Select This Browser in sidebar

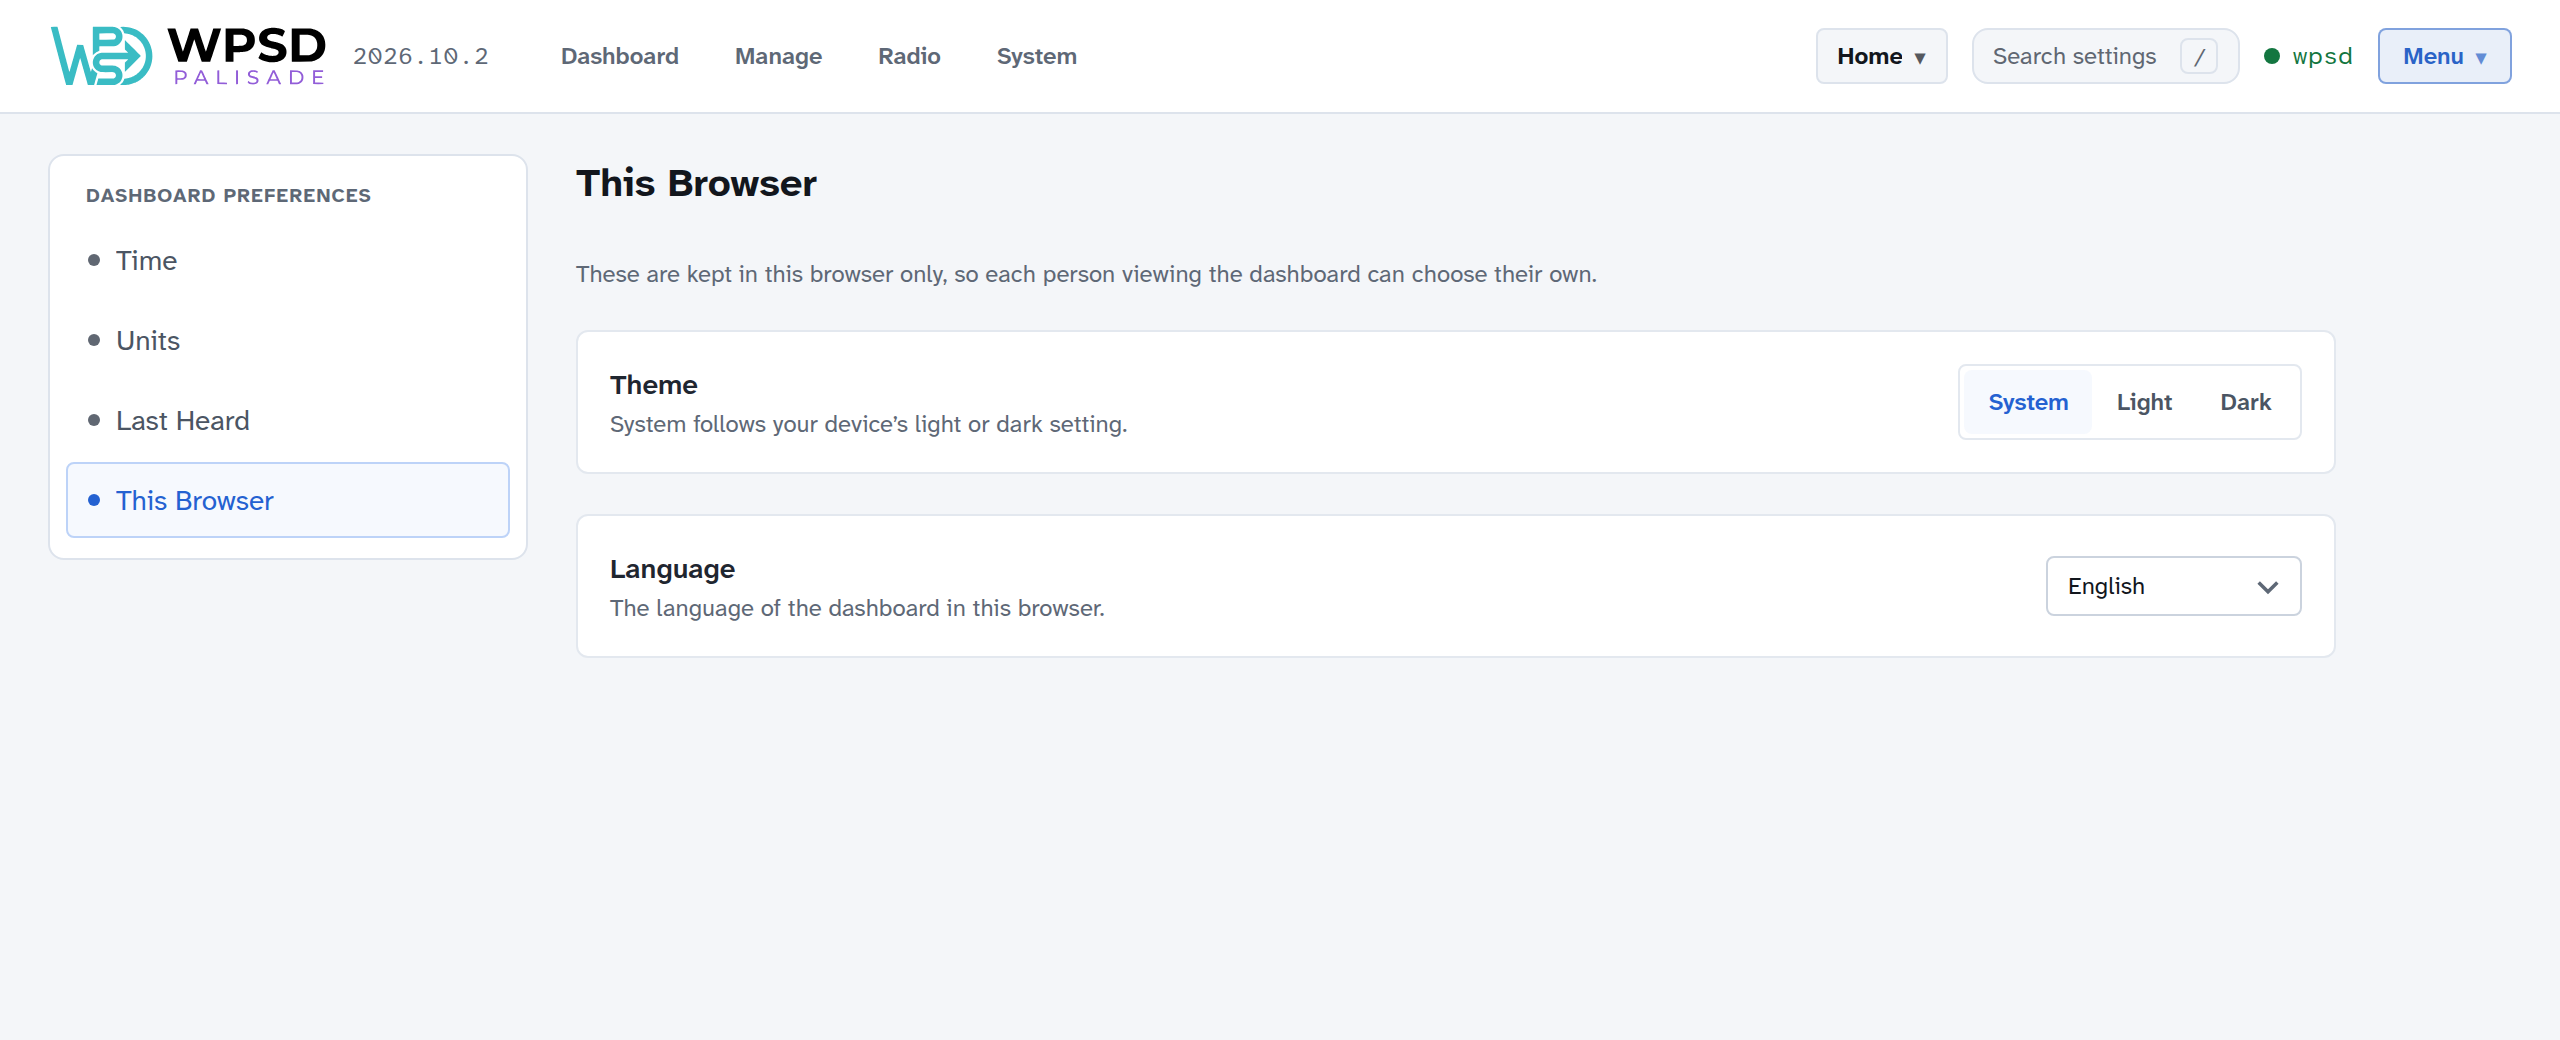click(288, 500)
